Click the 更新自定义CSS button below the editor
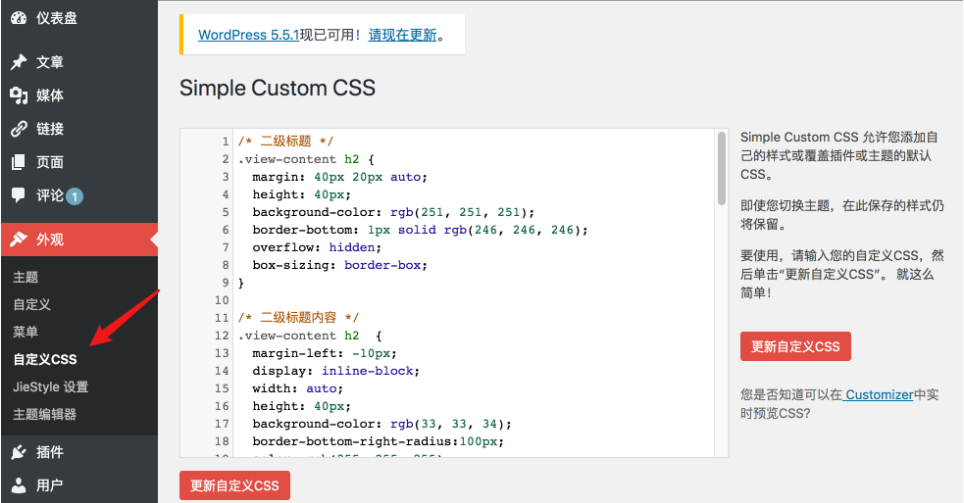The width and height of the screenshot is (964, 503). tap(235, 486)
